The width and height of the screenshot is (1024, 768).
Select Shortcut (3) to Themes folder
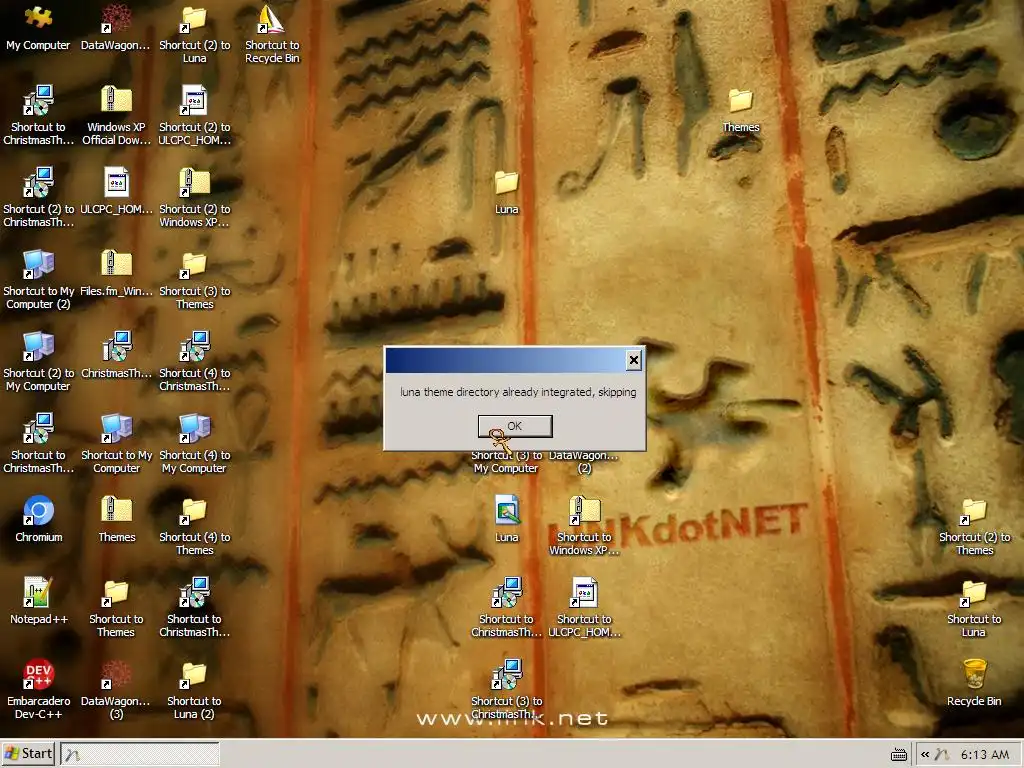tap(195, 280)
